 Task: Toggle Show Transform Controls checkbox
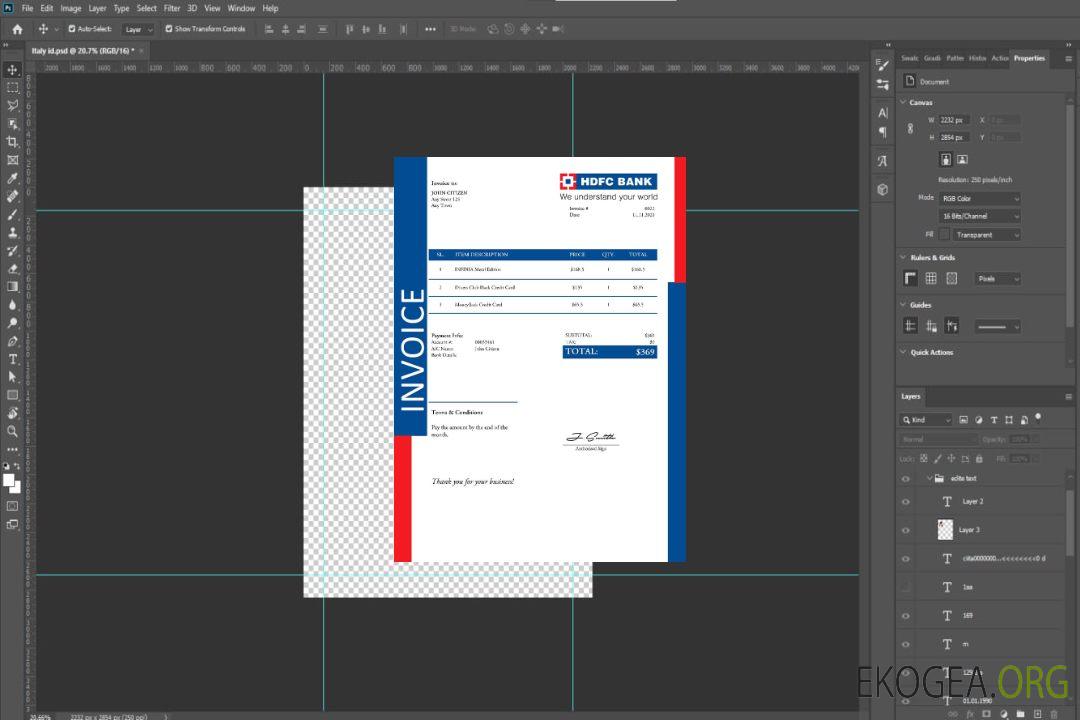click(x=169, y=29)
